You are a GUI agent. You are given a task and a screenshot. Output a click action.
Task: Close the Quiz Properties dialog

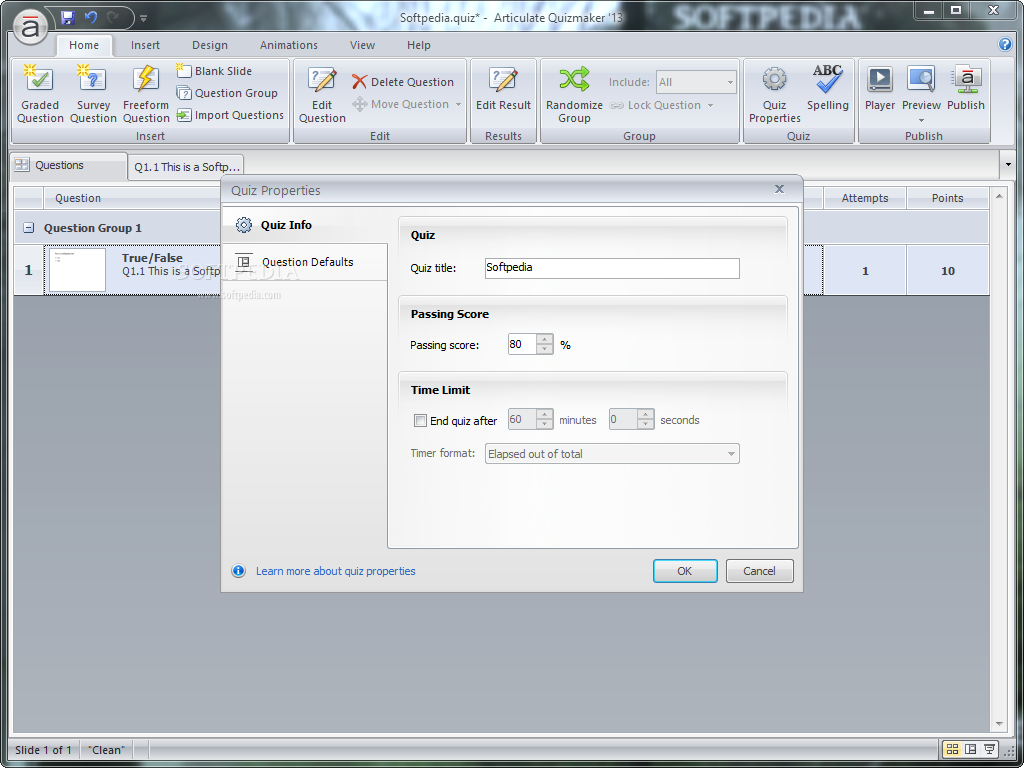pyautogui.click(x=779, y=189)
